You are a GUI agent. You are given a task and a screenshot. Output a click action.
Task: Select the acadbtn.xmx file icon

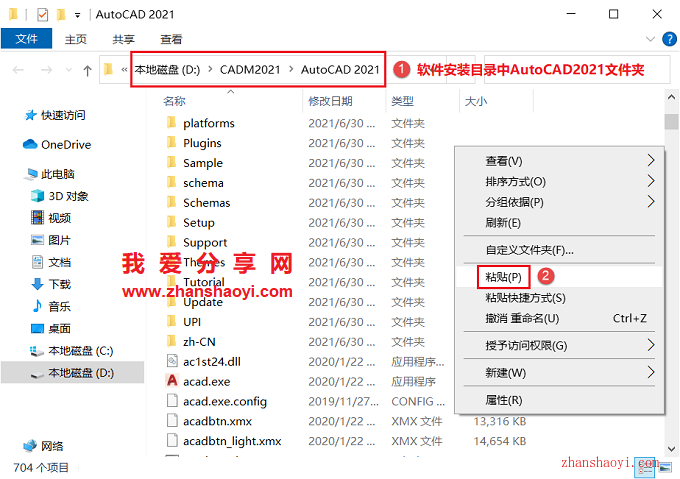172,421
